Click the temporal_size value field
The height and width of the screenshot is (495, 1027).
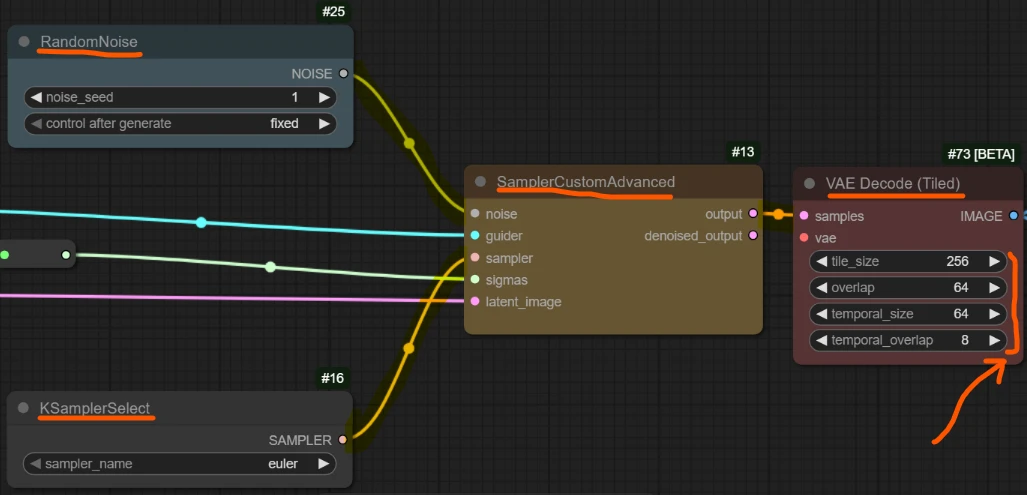(x=907, y=314)
